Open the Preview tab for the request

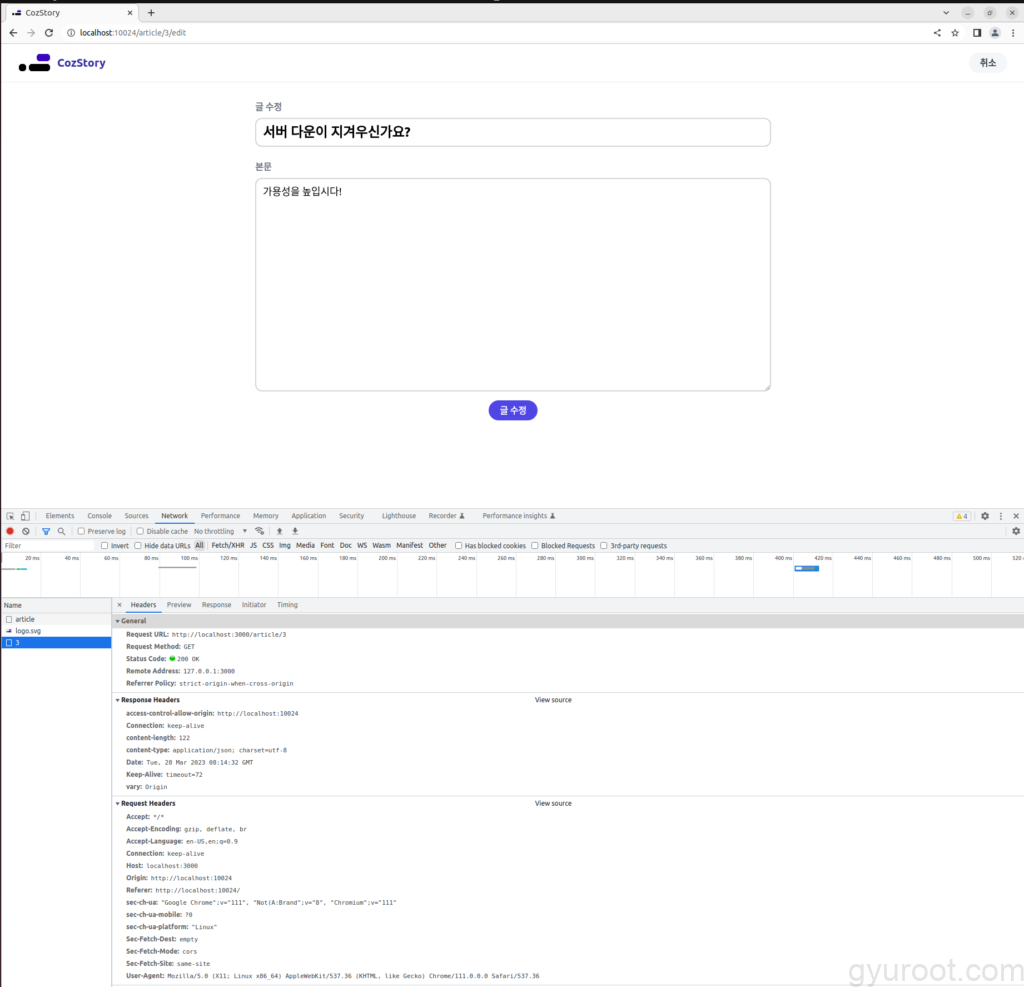tap(179, 605)
